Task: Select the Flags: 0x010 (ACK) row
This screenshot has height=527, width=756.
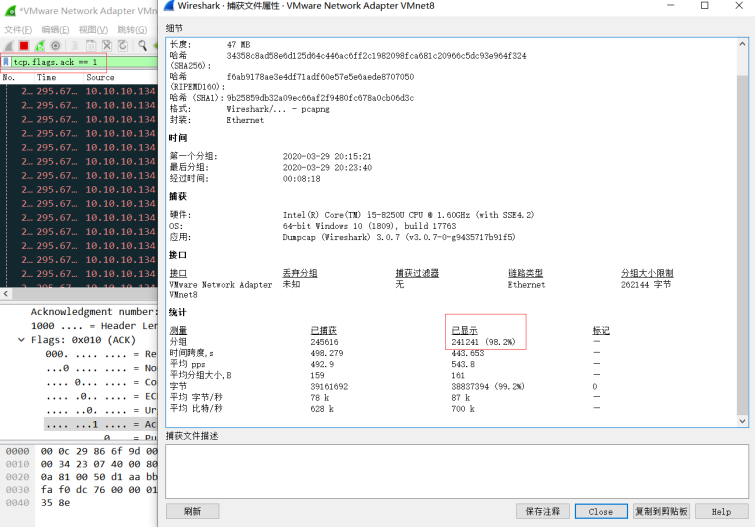Action: tap(83, 340)
